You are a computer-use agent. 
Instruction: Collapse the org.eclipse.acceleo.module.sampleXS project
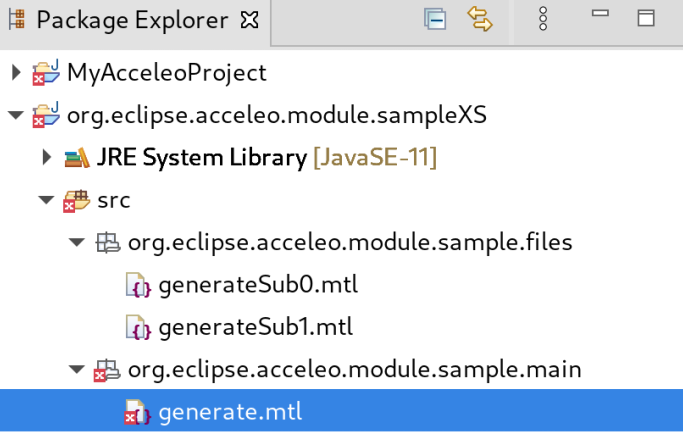(x=16, y=115)
